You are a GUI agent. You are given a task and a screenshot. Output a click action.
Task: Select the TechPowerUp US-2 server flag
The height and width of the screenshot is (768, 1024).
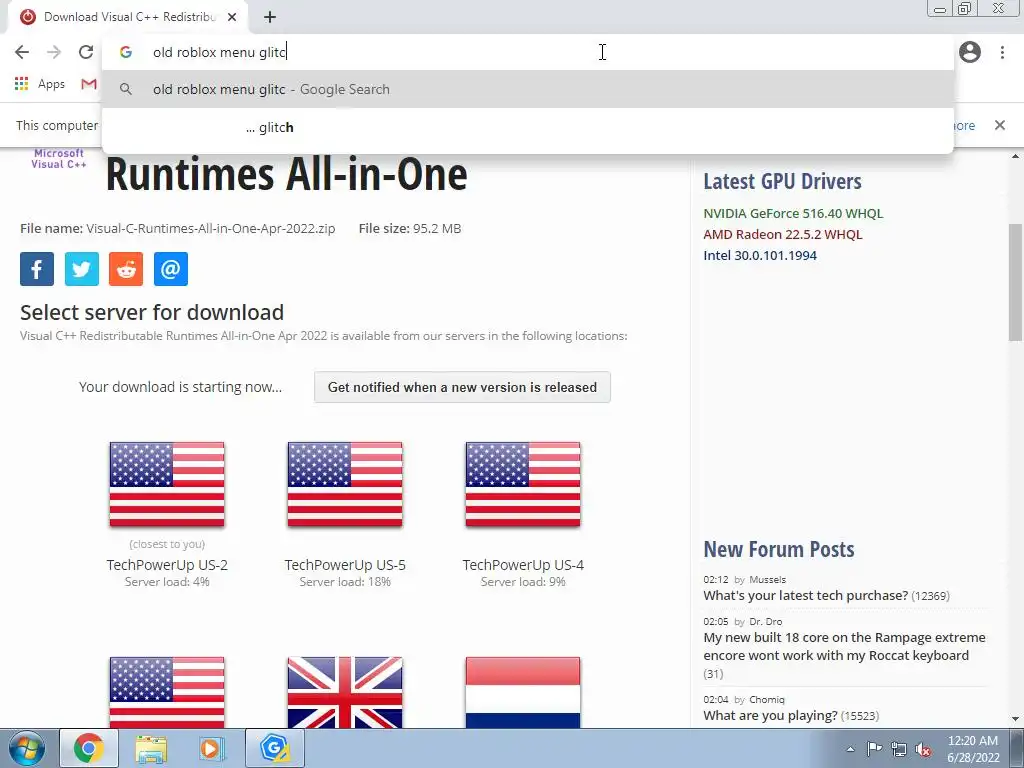click(x=167, y=484)
